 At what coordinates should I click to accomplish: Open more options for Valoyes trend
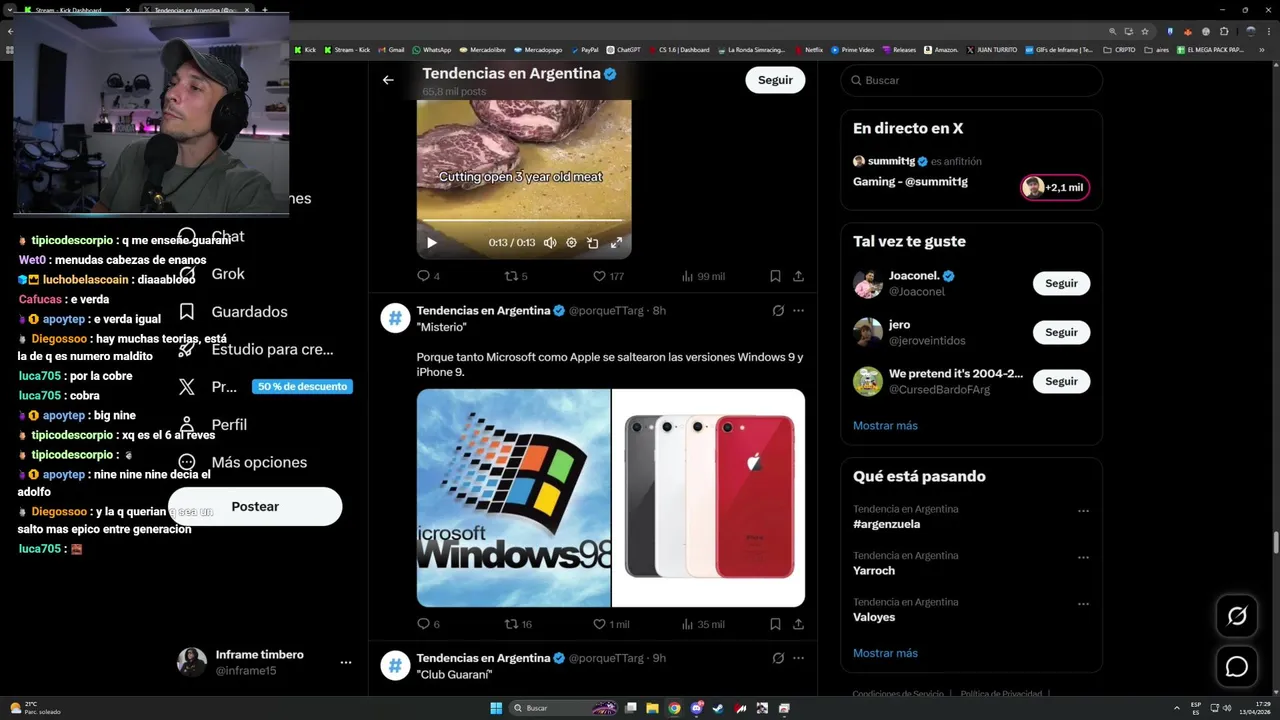[1083, 604]
